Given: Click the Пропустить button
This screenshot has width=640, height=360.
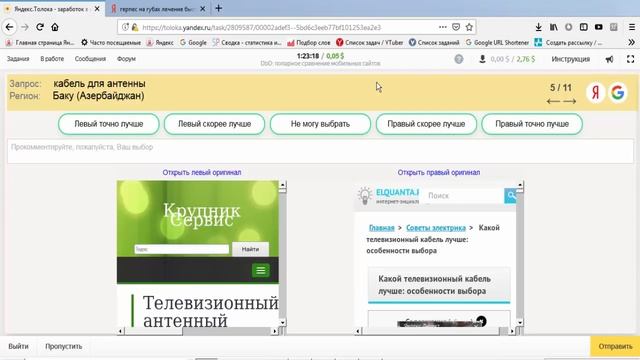Looking at the screenshot, I should (x=64, y=346).
